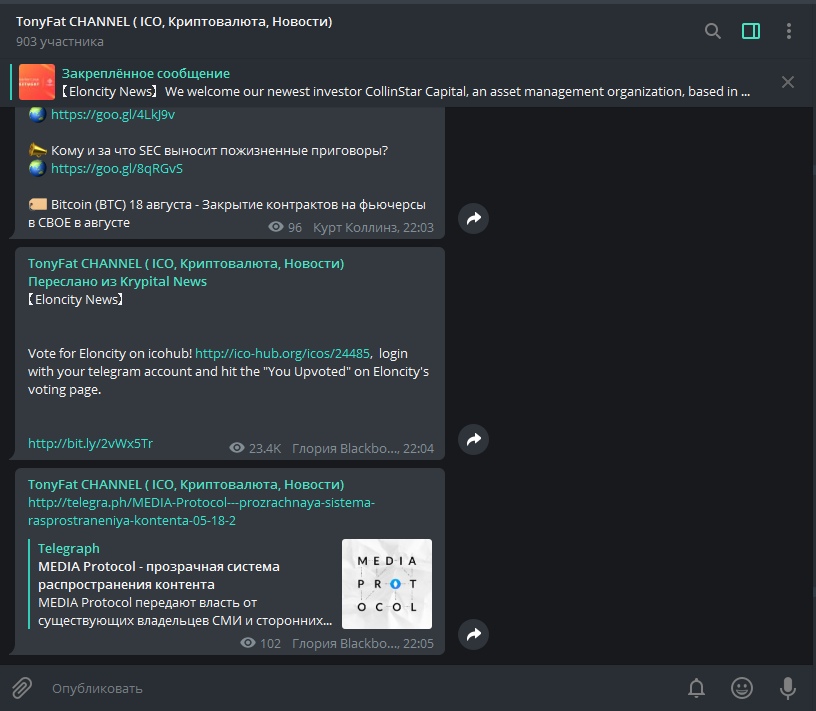Open the emoji picker smiley icon
Viewport: 816px width, 711px height.
[742, 688]
